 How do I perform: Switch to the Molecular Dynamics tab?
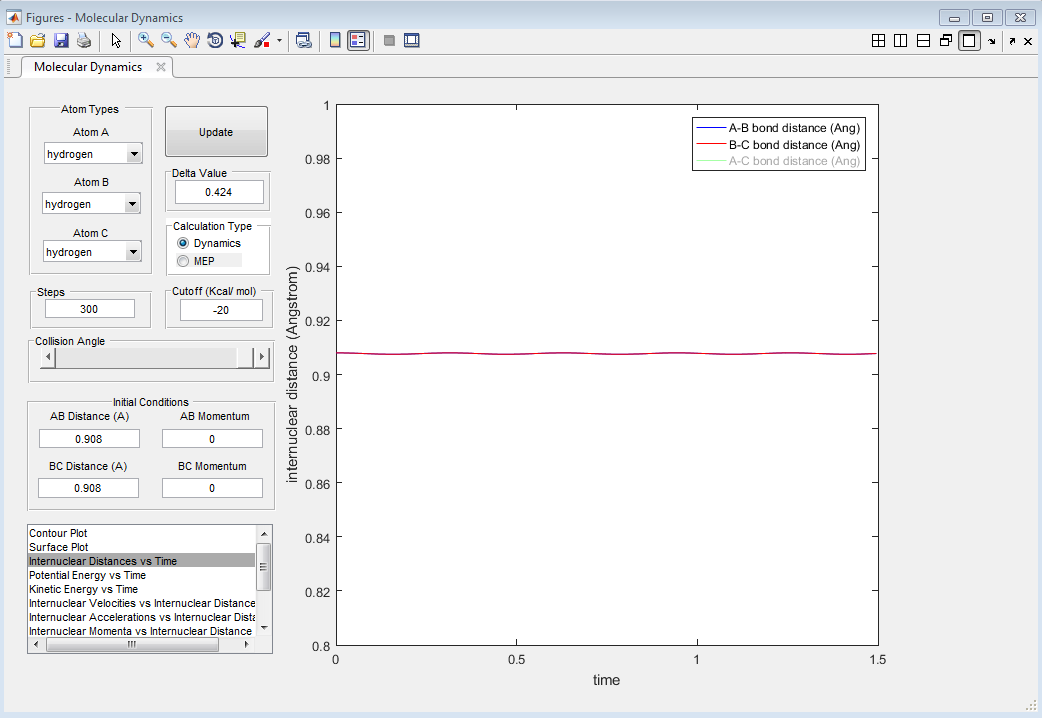(88, 67)
